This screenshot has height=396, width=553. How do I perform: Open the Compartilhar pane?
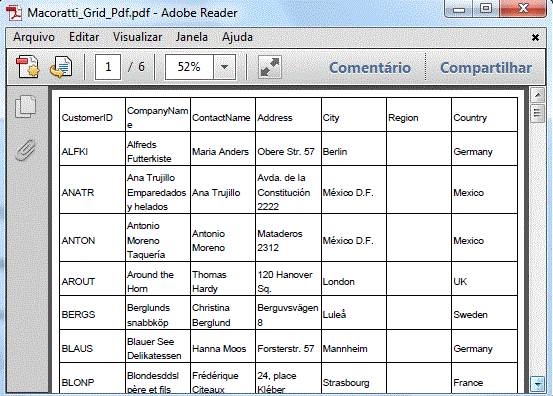486,68
